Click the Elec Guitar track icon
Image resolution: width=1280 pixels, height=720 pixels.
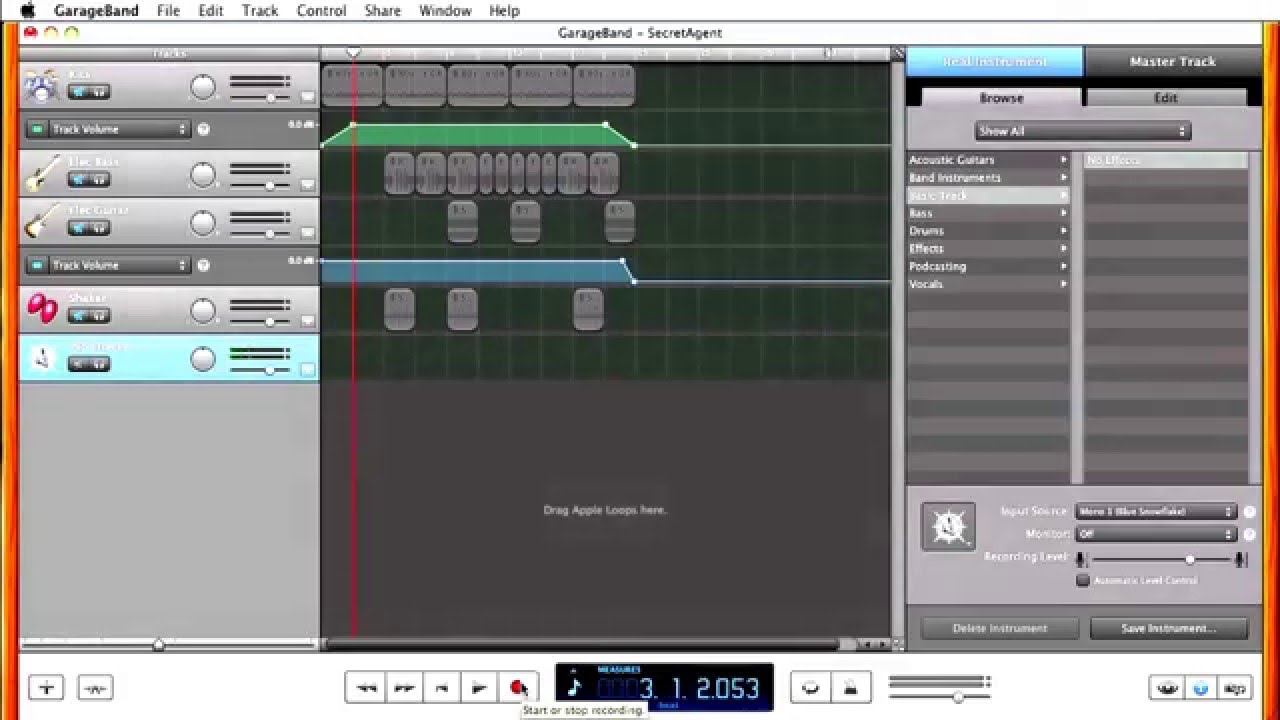point(42,222)
